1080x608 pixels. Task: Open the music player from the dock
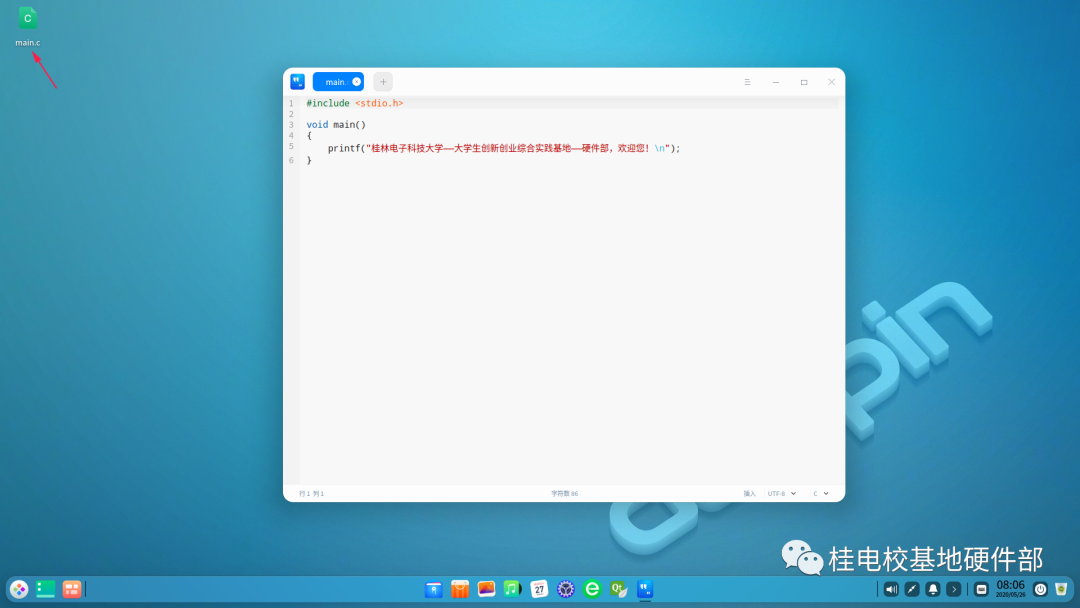(x=512, y=589)
